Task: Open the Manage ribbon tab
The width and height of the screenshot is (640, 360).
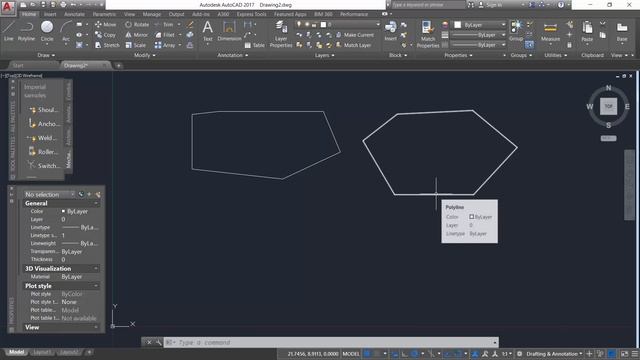Action: click(152, 14)
